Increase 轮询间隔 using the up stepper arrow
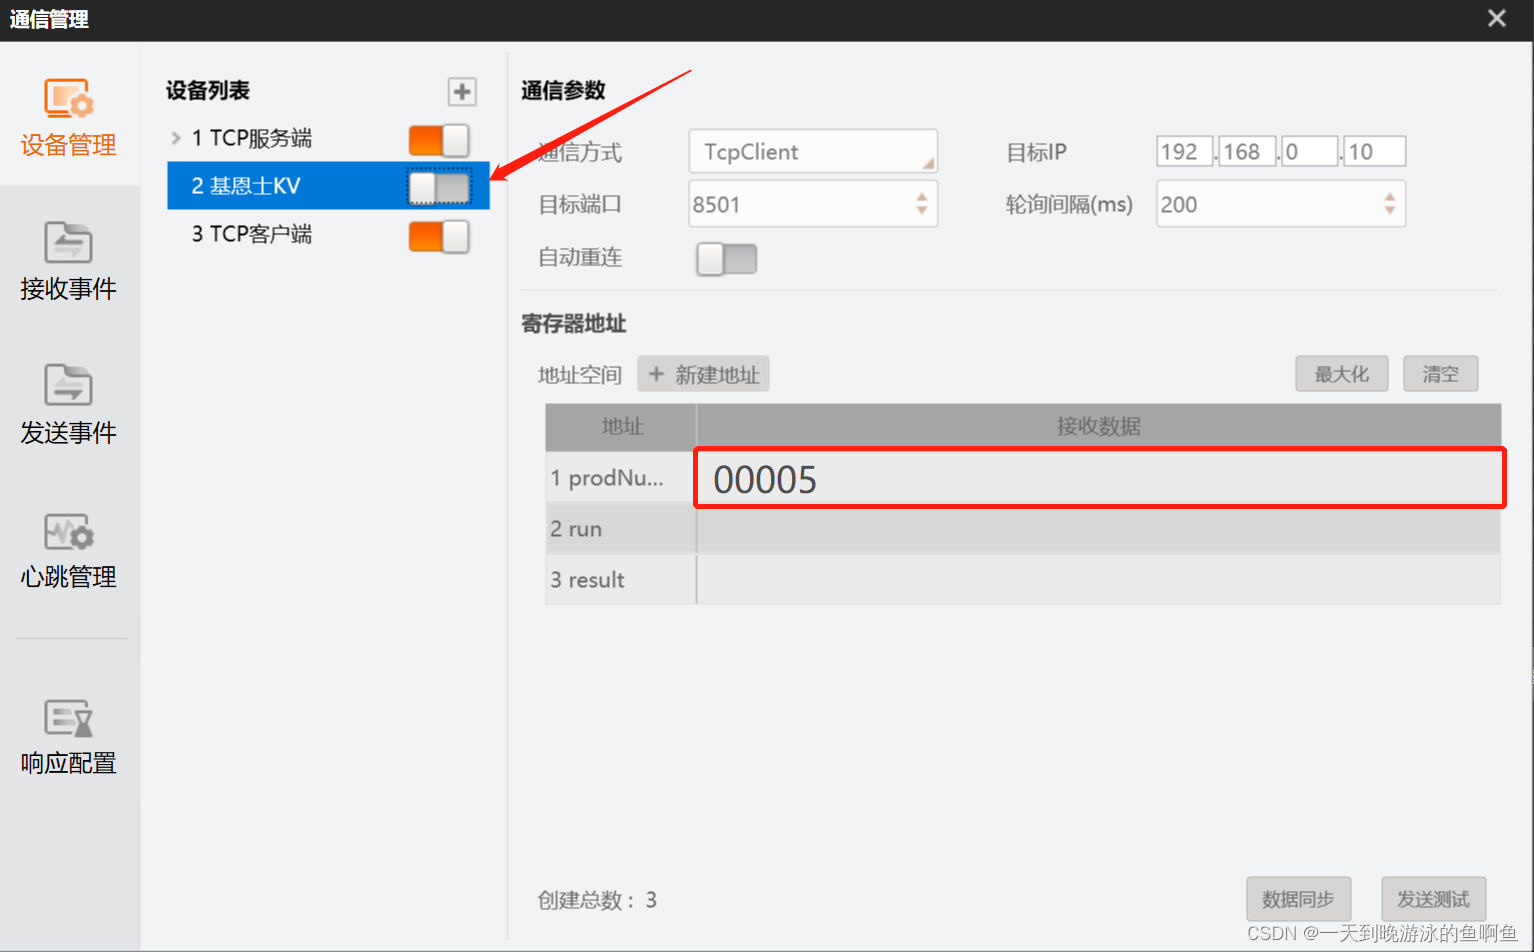1534x952 pixels. pos(1389,197)
